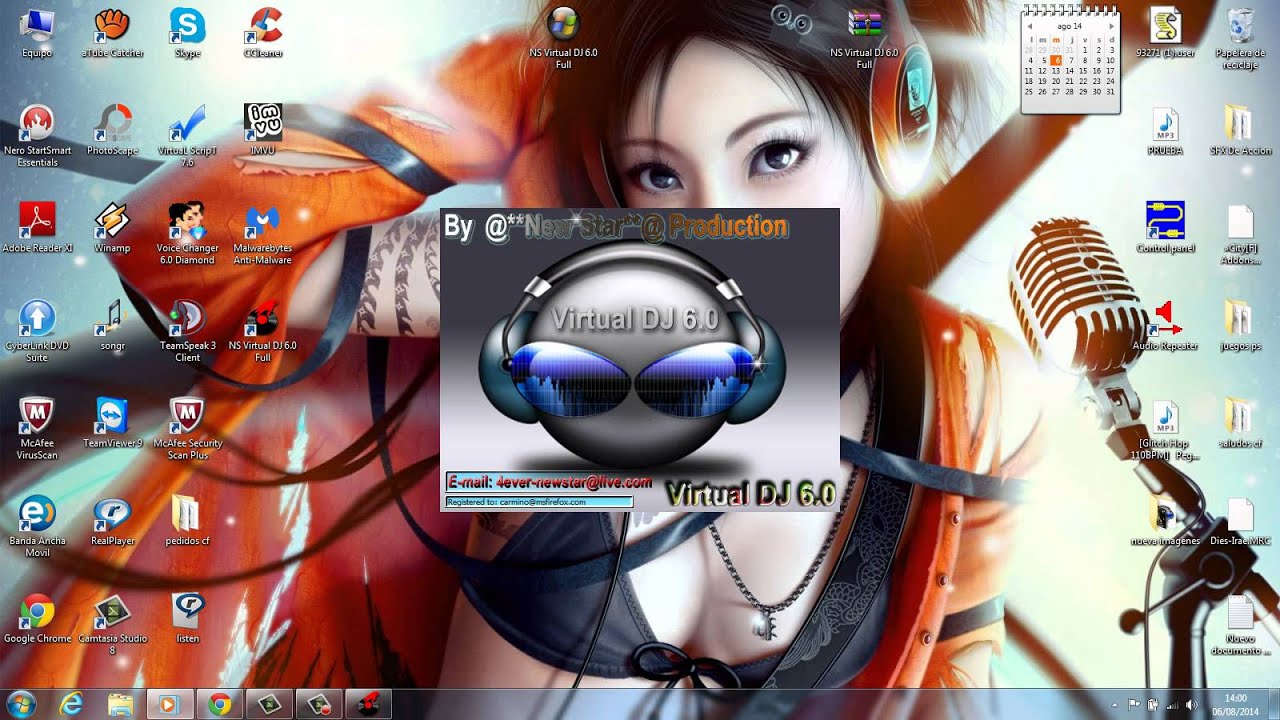The width and height of the screenshot is (1280, 720).
Task: Click Show desktop button at taskbar end
Action: click(1272, 704)
